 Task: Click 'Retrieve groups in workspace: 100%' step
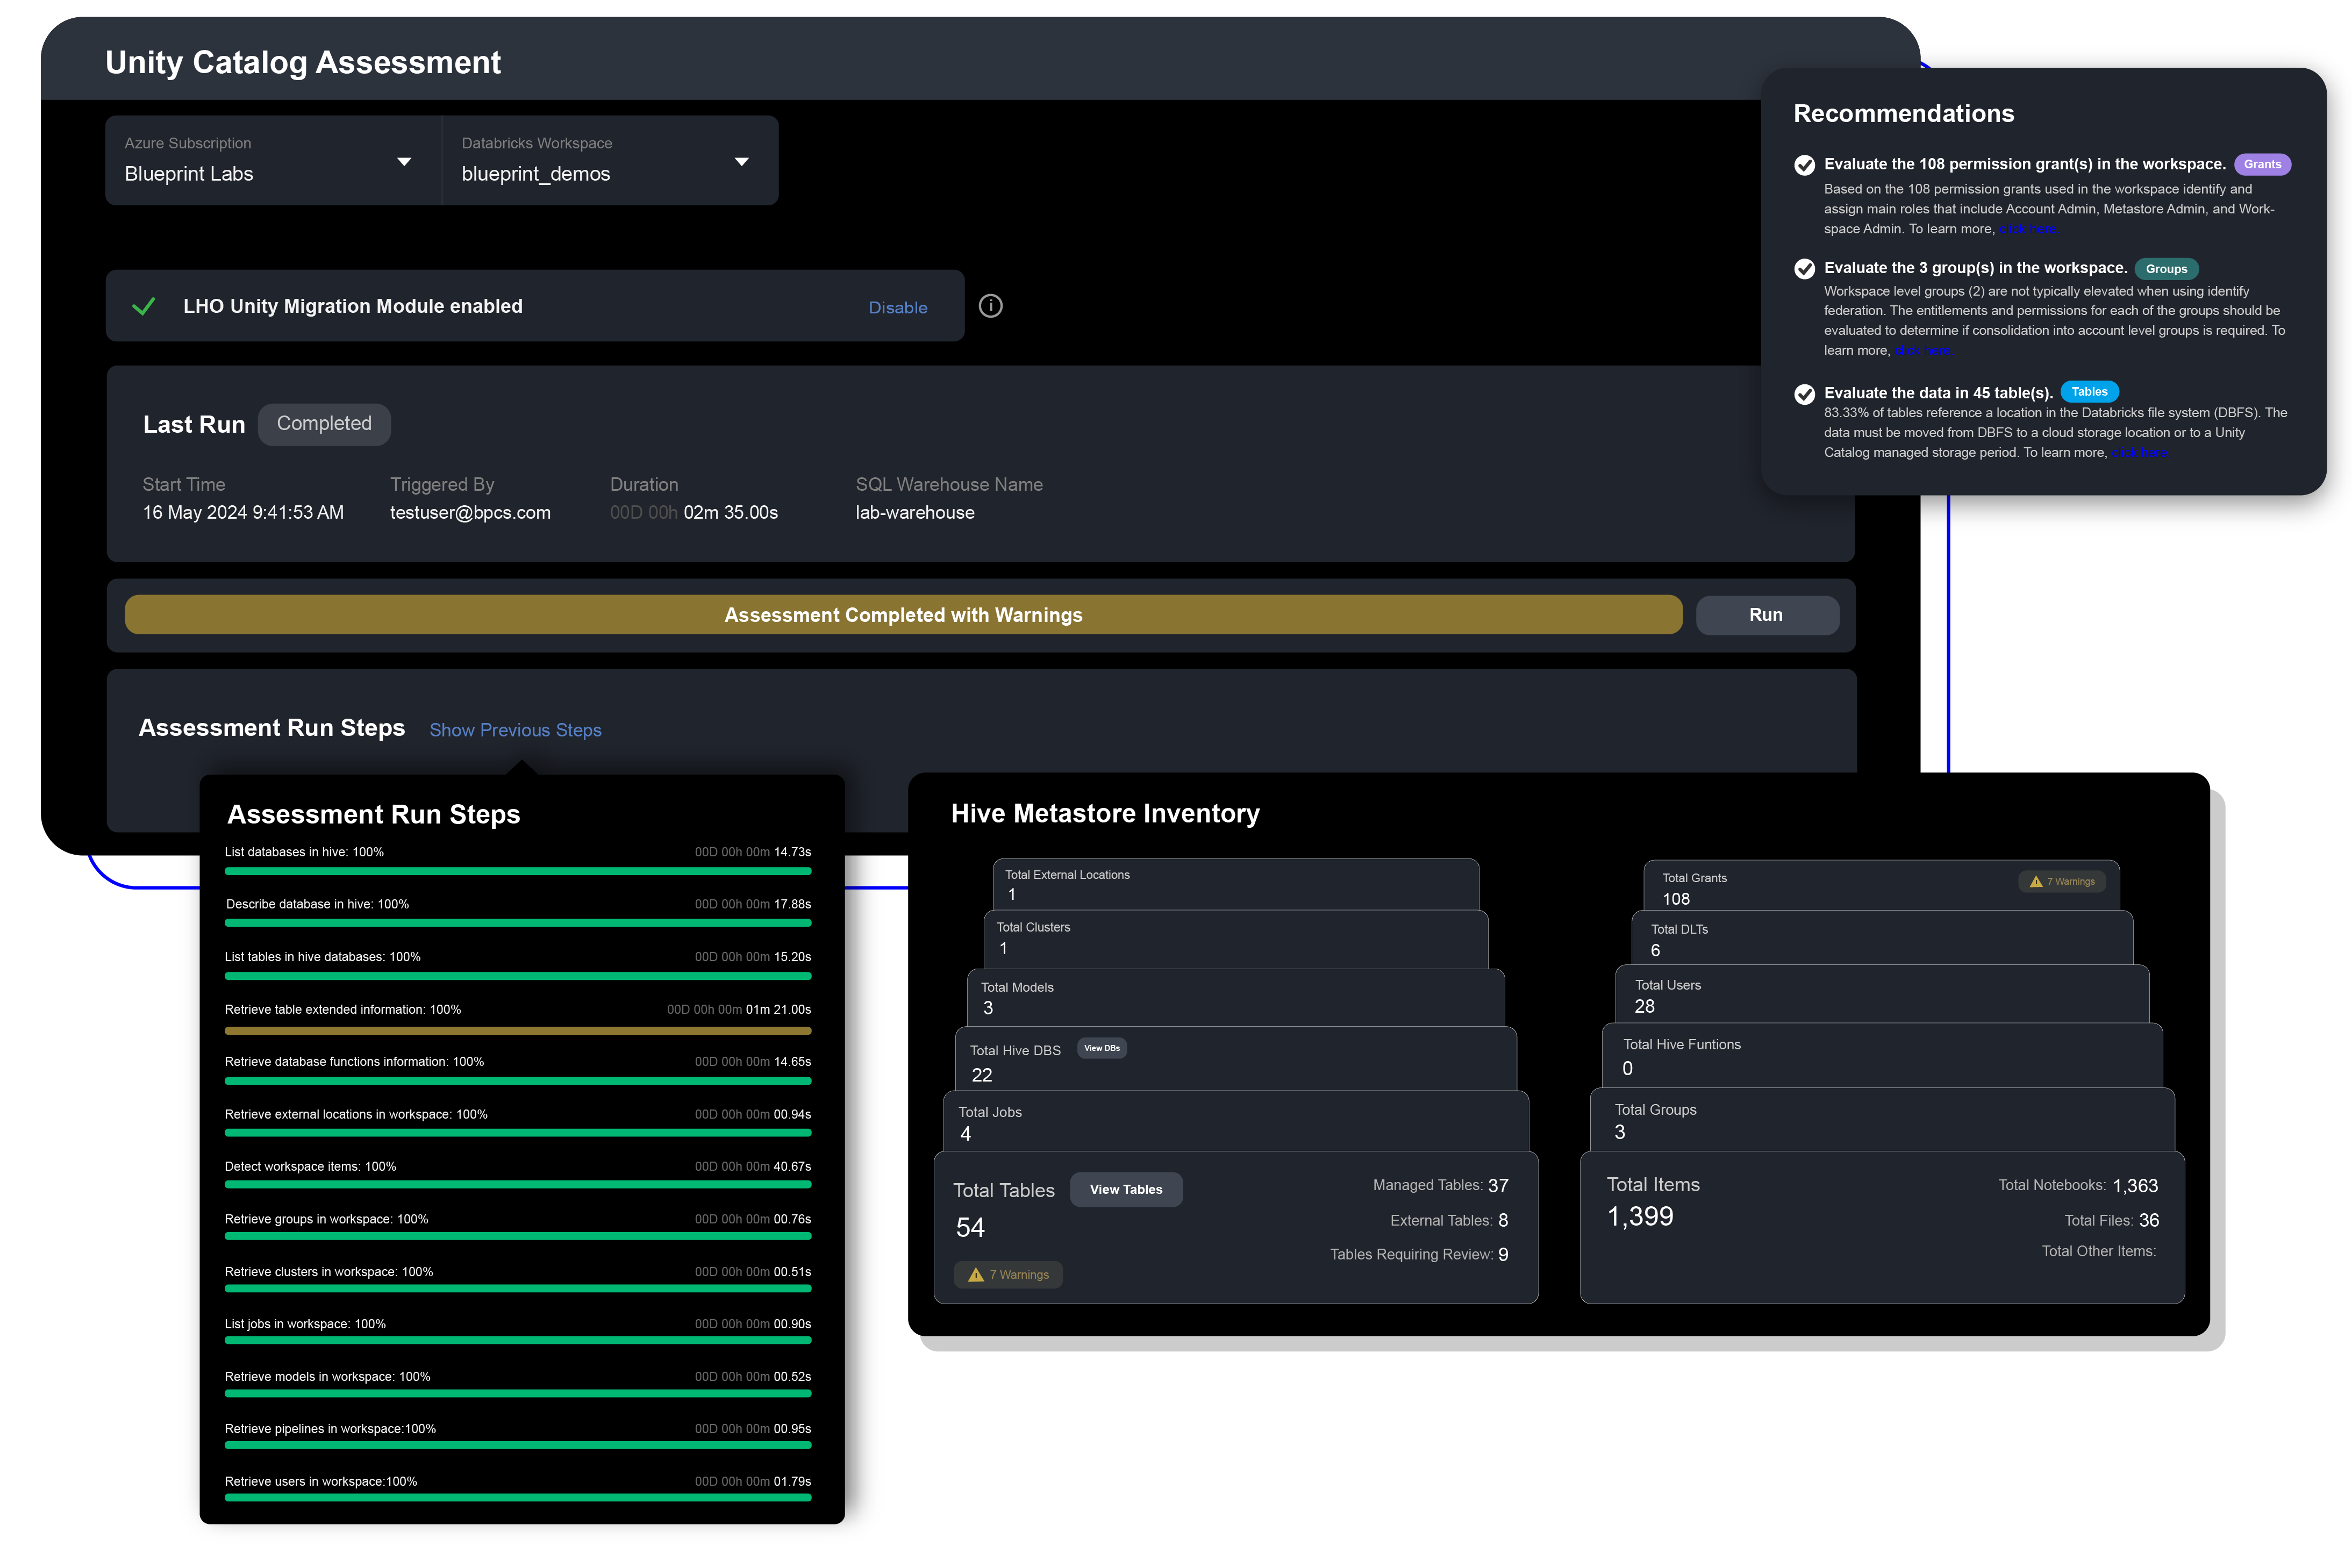pyautogui.click(x=326, y=1220)
